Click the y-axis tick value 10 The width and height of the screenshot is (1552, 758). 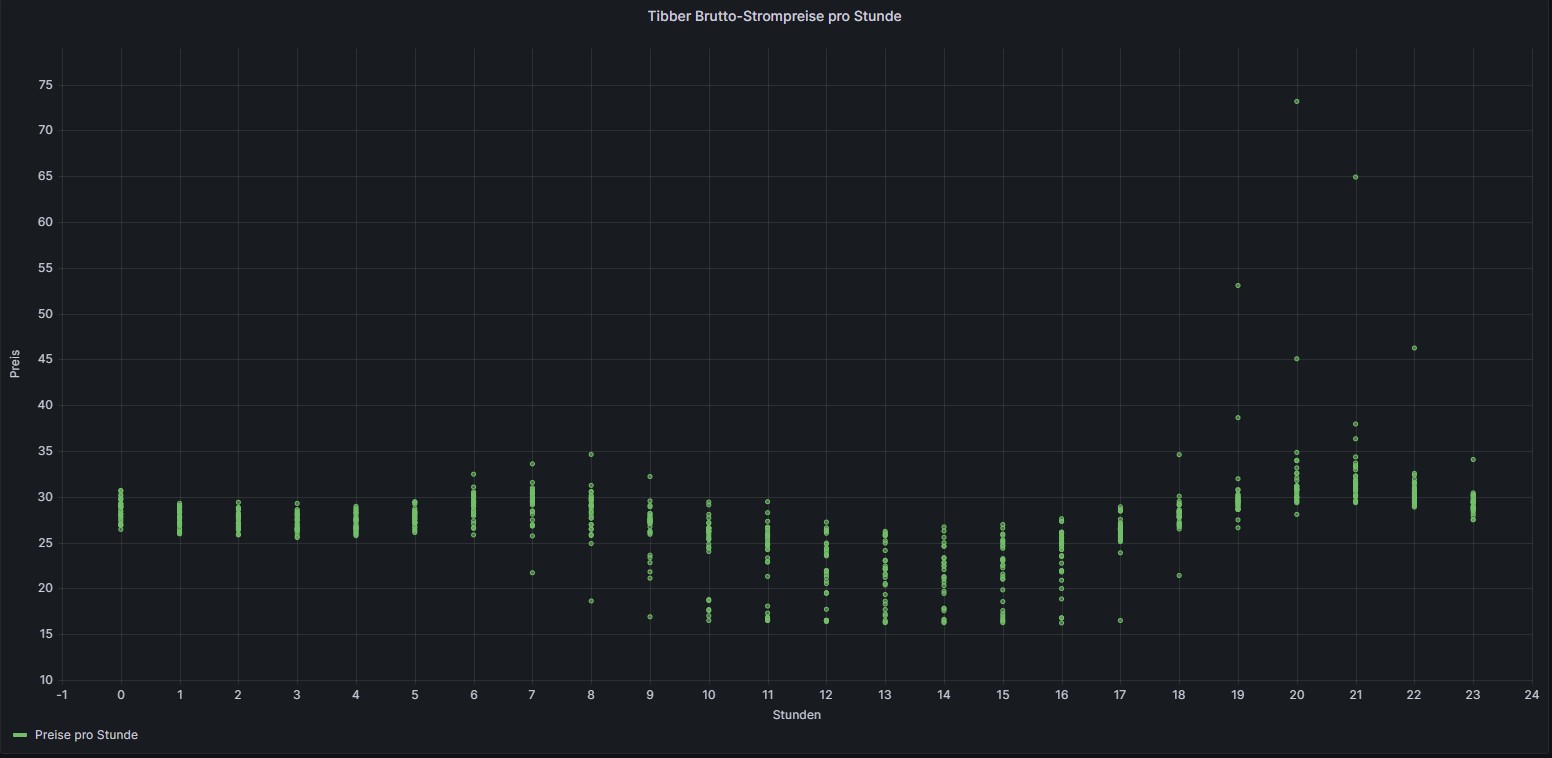[45, 680]
